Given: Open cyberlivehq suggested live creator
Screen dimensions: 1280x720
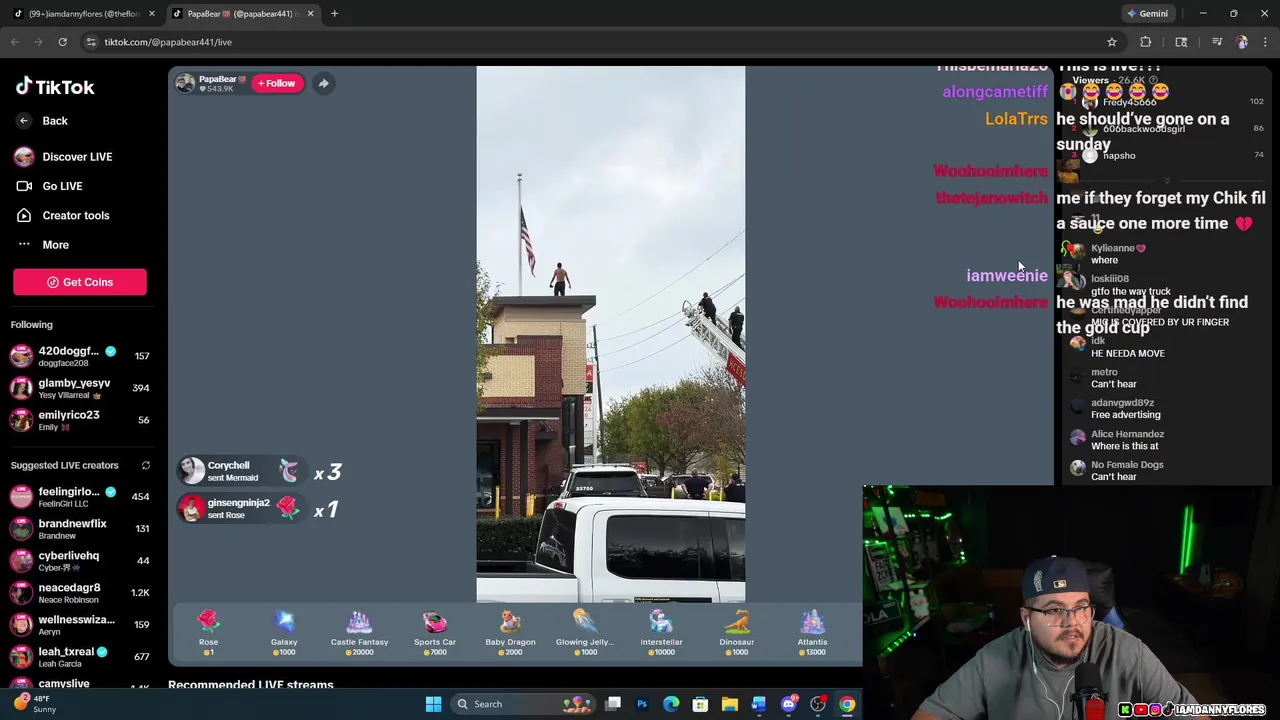Looking at the screenshot, I should pyautogui.click(x=80, y=560).
